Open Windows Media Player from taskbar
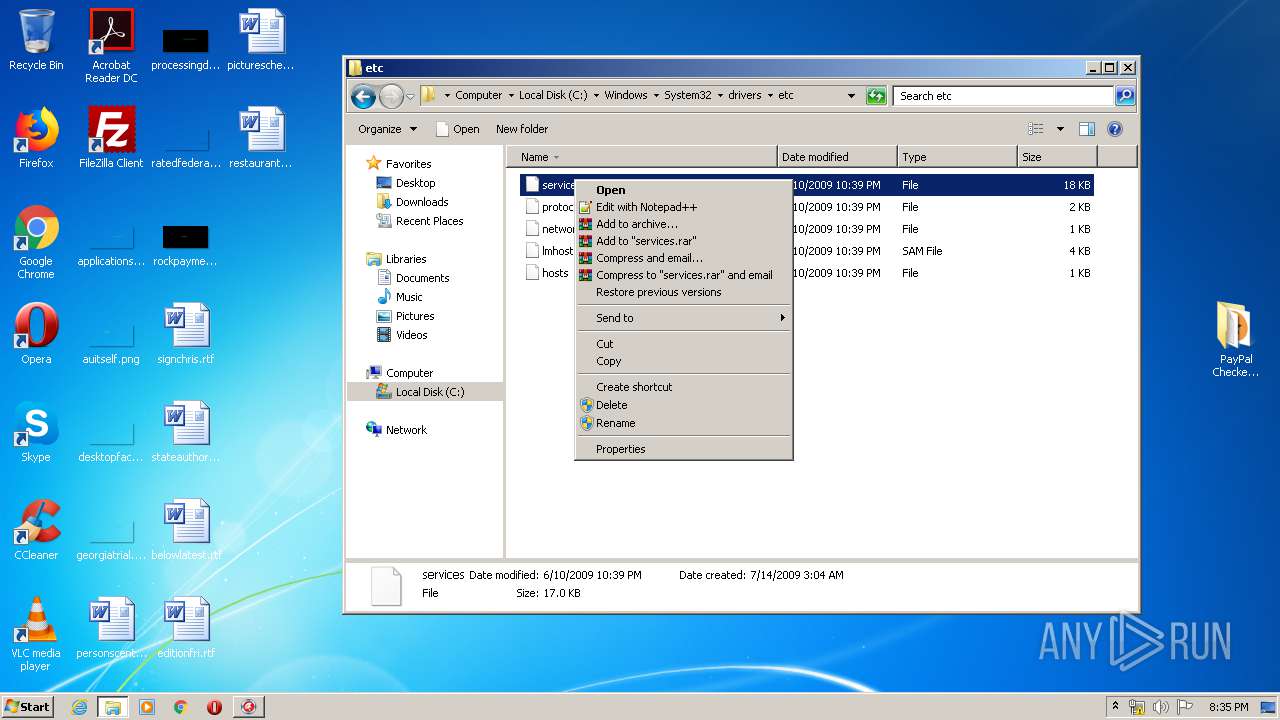Viewport: 1280px width, 720px height. (x=147, y=707)
